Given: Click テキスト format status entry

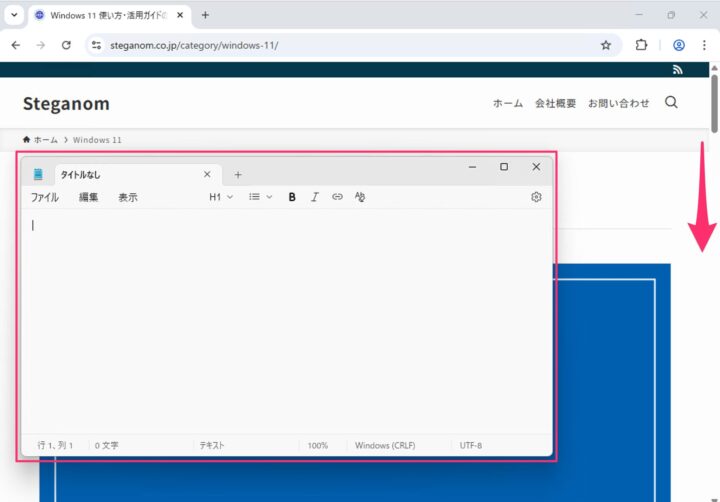Looking at the screenshot, I should coord(212,445).
